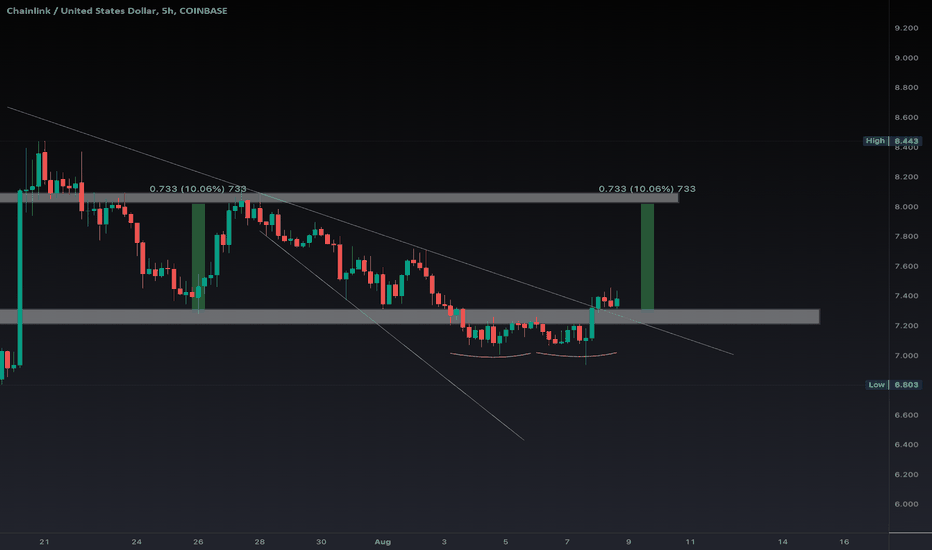932x550 pixels.
Task: Click date label 7 on time axis
Action: [x=567, y=542]
